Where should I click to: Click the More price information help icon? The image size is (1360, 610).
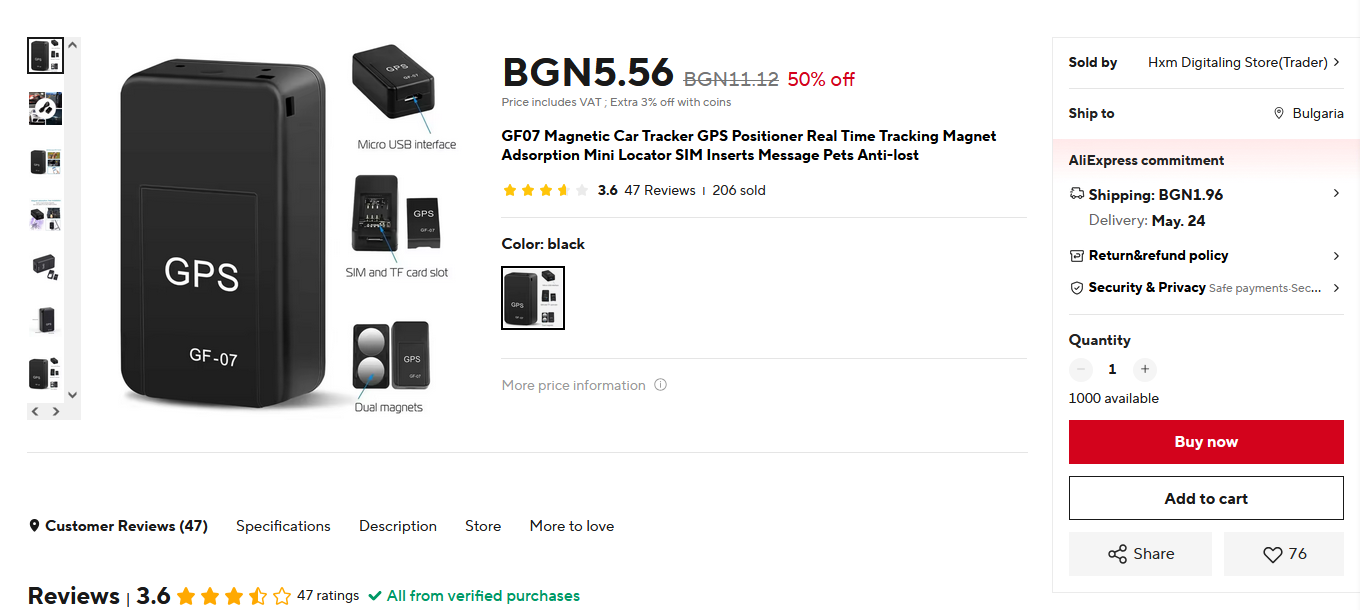(660, 385)
